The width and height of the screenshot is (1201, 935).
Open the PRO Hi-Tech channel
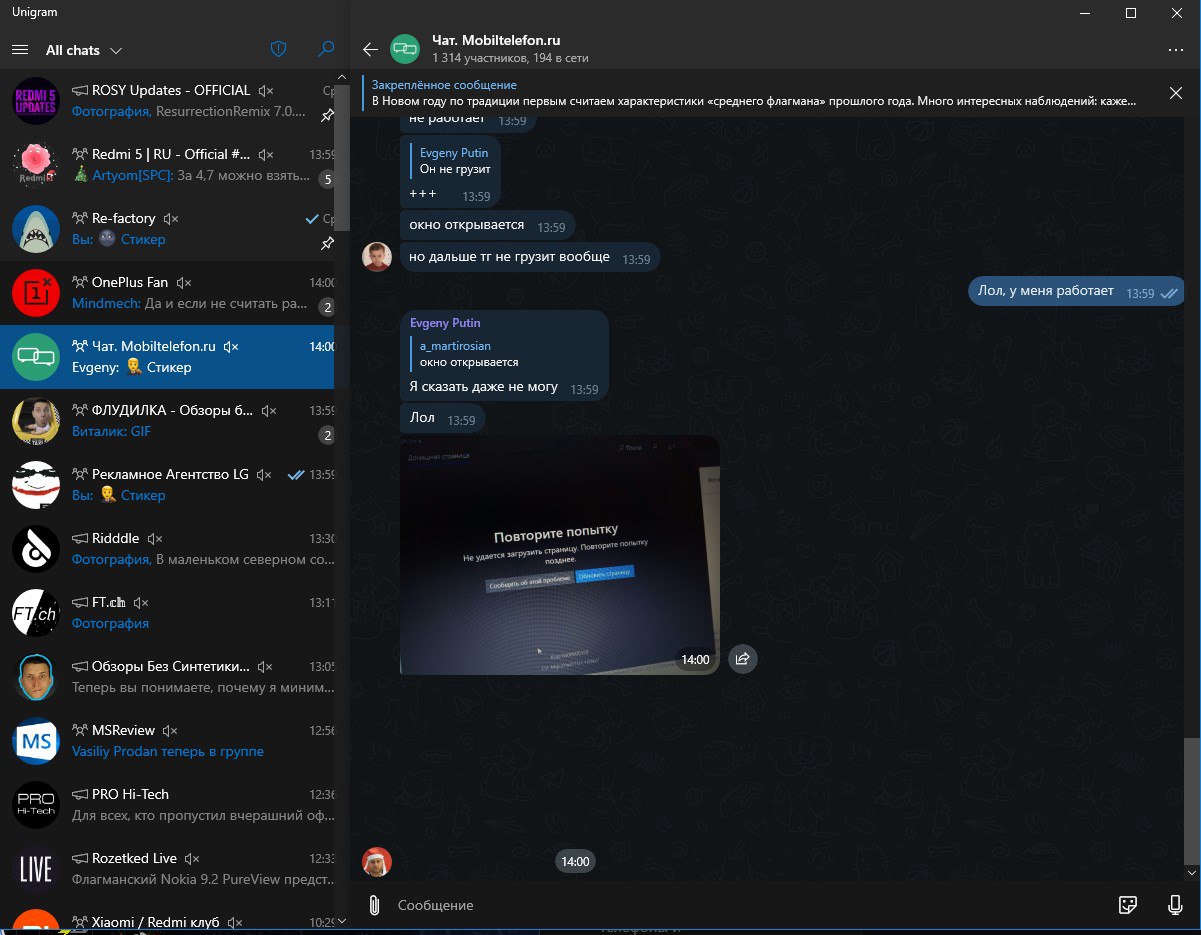pyautogui.click(x=168, y=805)
